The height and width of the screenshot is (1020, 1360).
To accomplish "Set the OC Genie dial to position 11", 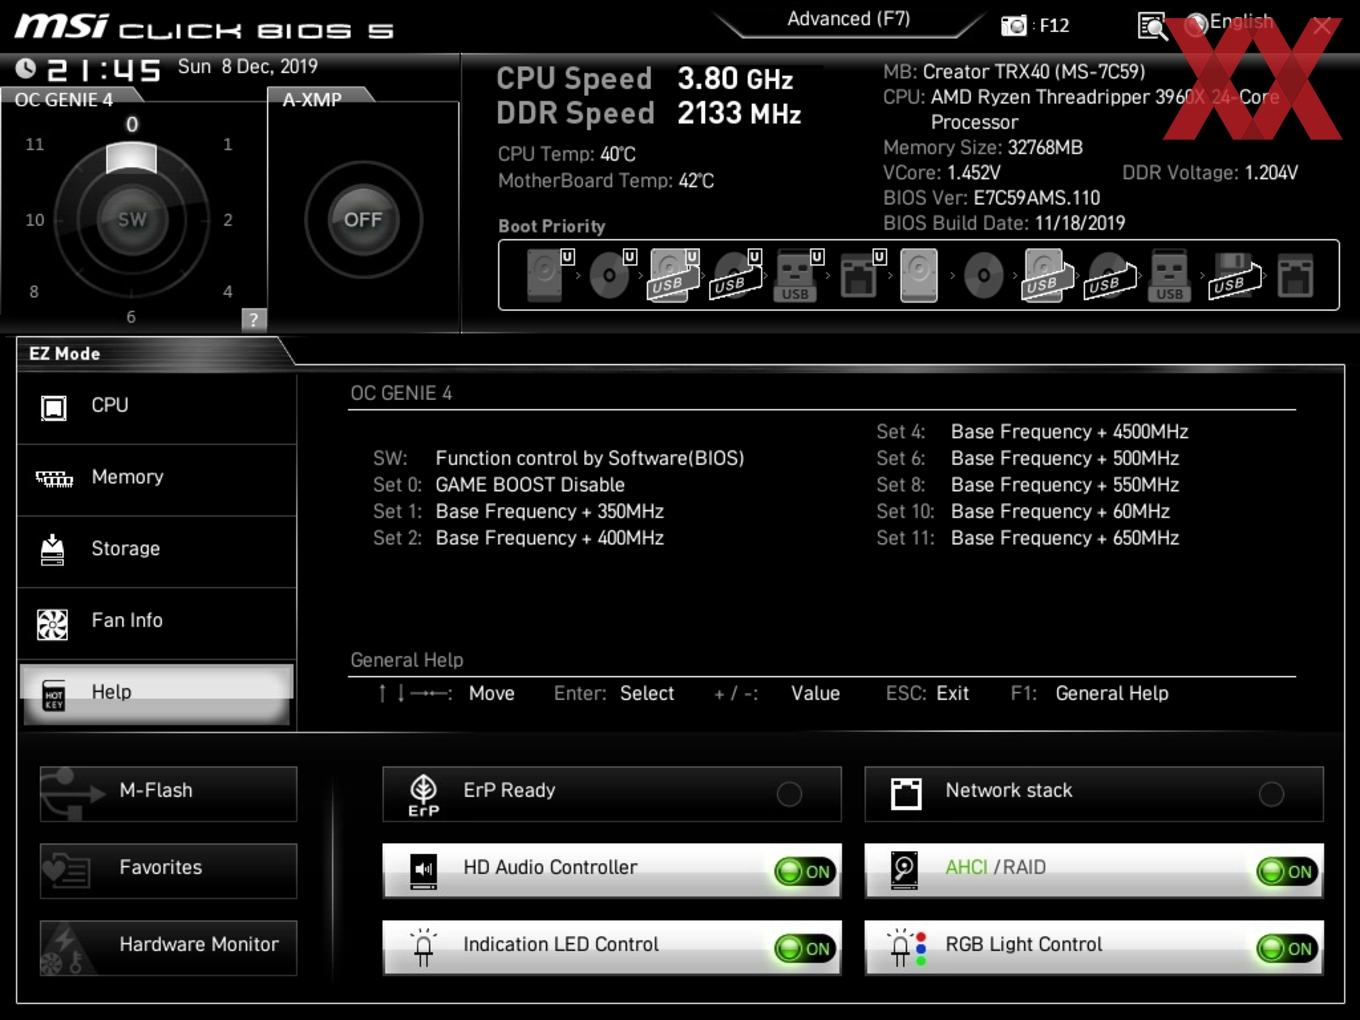I will [x=35, y=144].
